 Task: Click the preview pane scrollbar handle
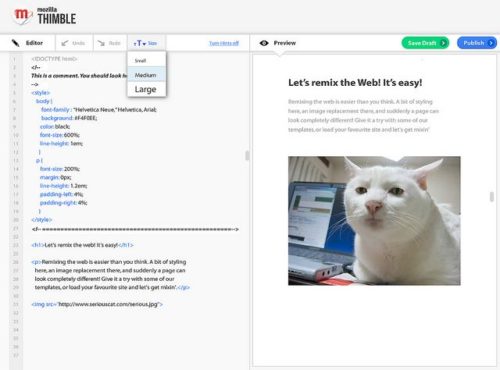point(492,197)
